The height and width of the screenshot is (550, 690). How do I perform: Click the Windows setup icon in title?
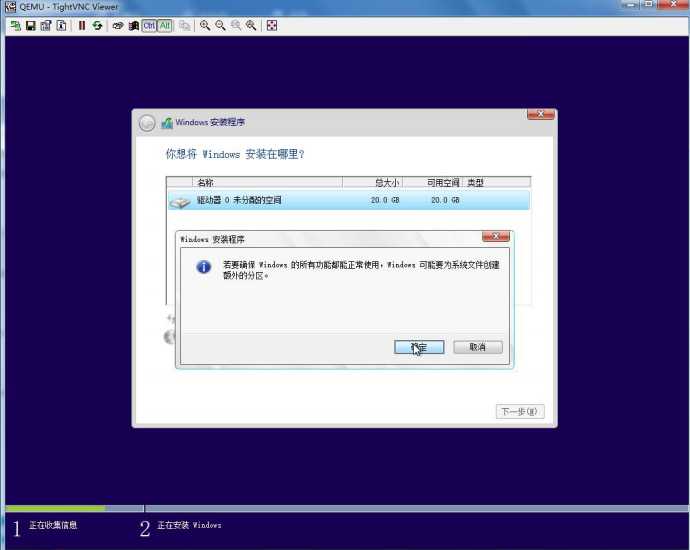click(x=167, y=123)
